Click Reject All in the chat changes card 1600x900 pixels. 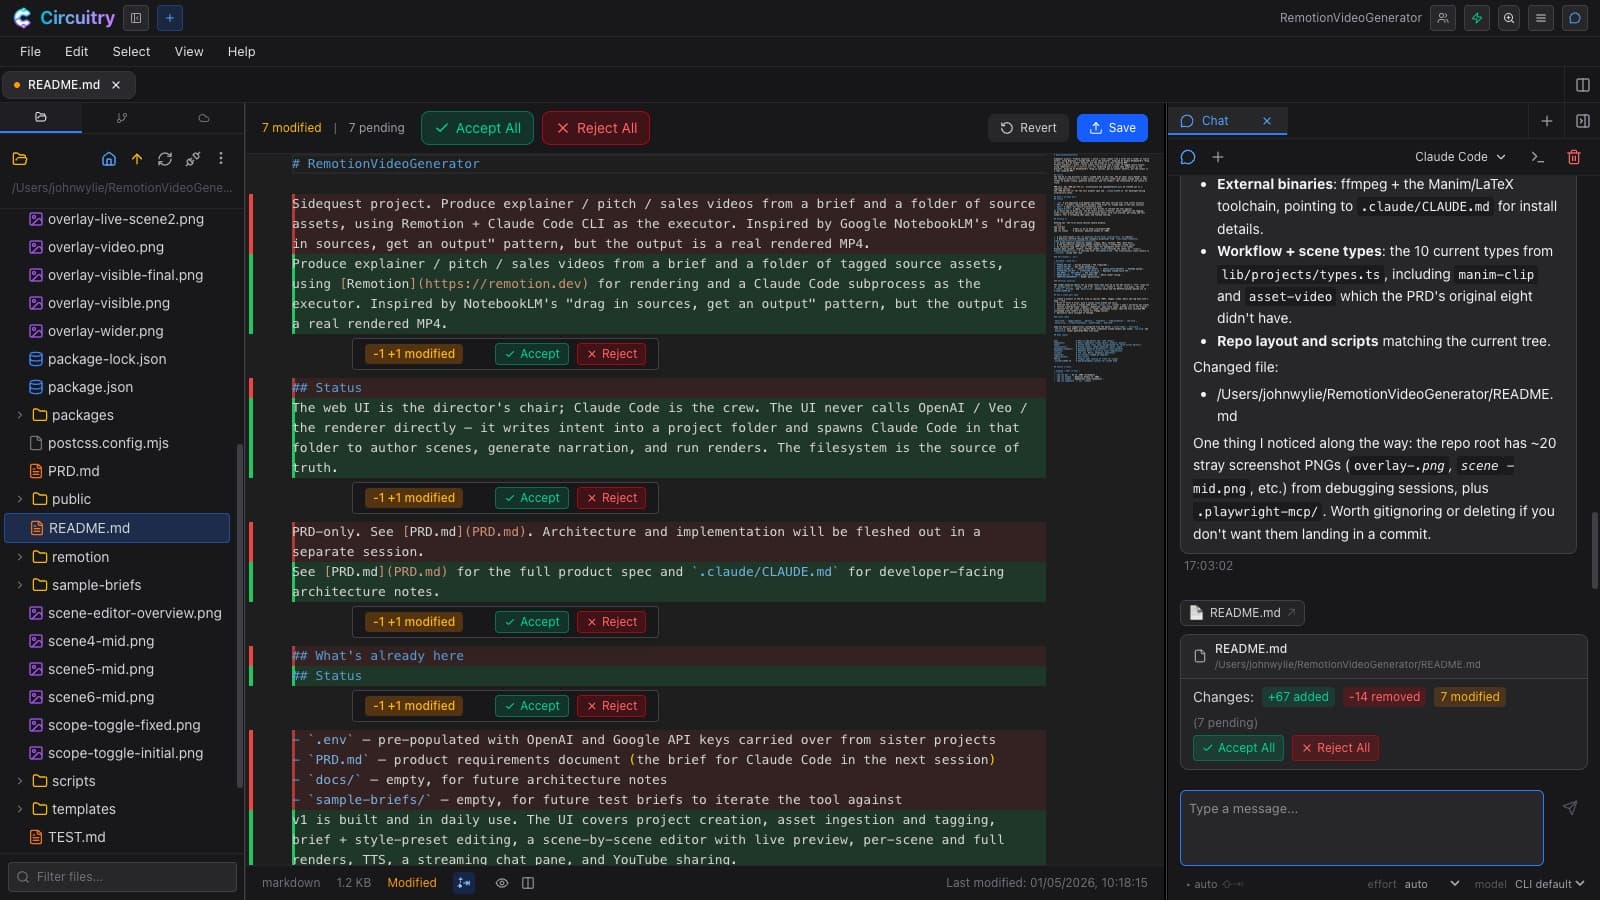point(1335,748)
